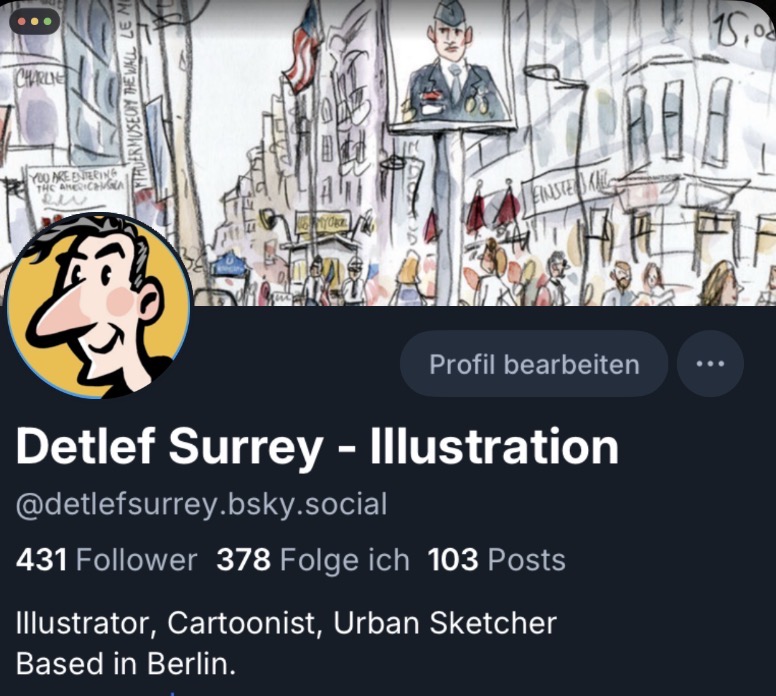Click the Detlef Surrey - Illustration display name
776x696 pixels.
point(317,447)
